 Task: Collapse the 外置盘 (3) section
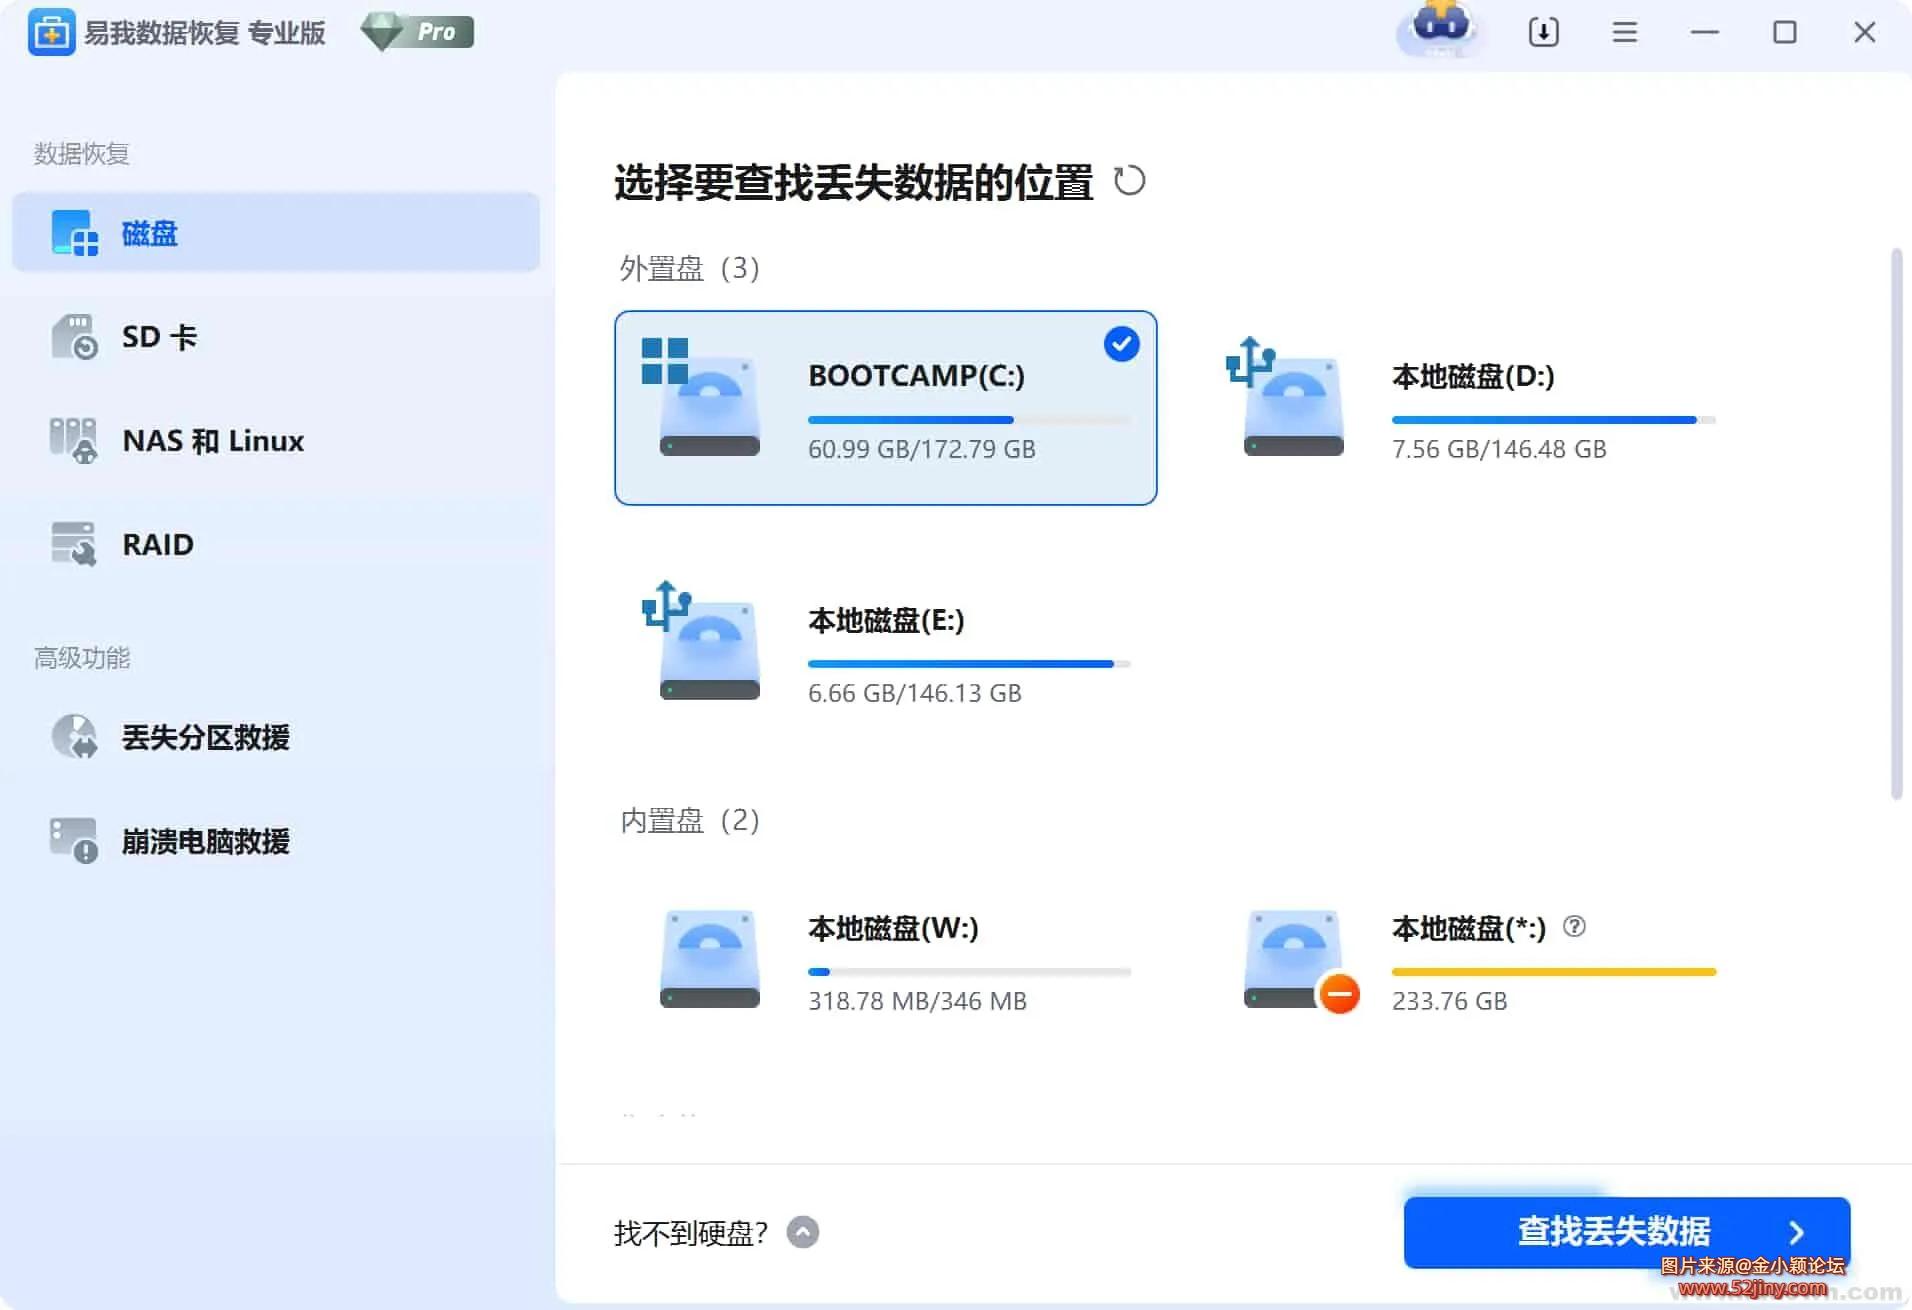pyautogui.click(x=688, y=268)
